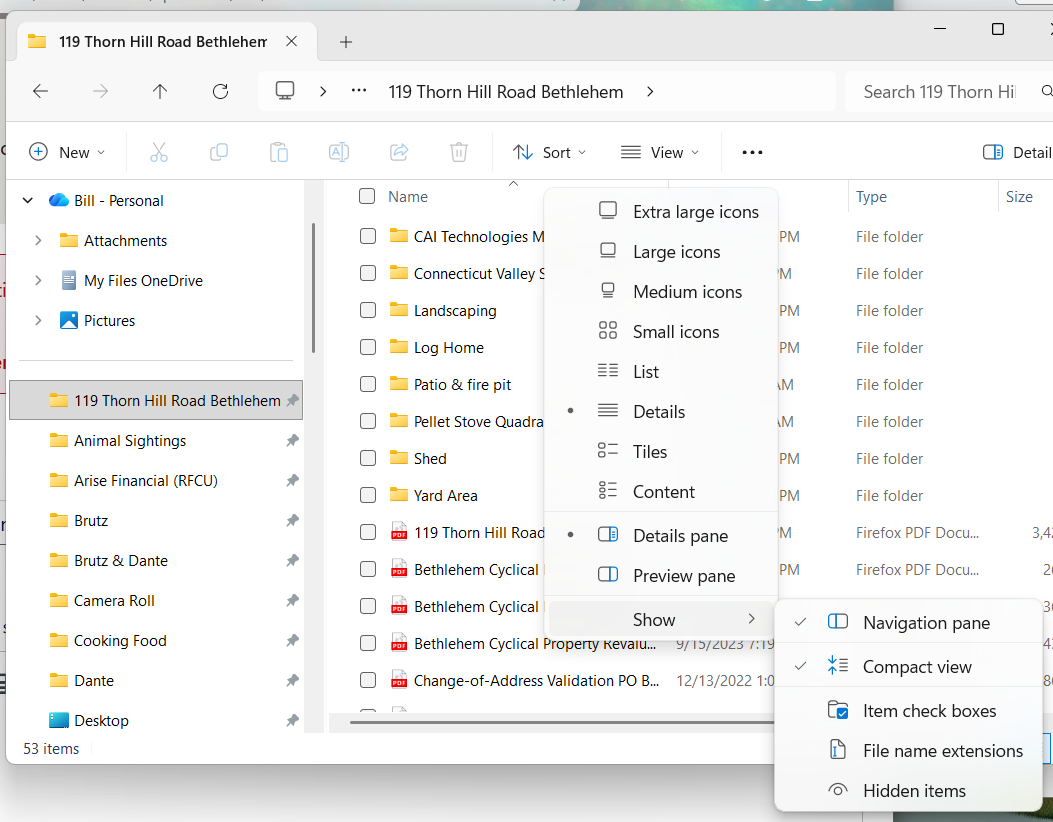Click the Share icon in toolbar

[x=399, y=152]
